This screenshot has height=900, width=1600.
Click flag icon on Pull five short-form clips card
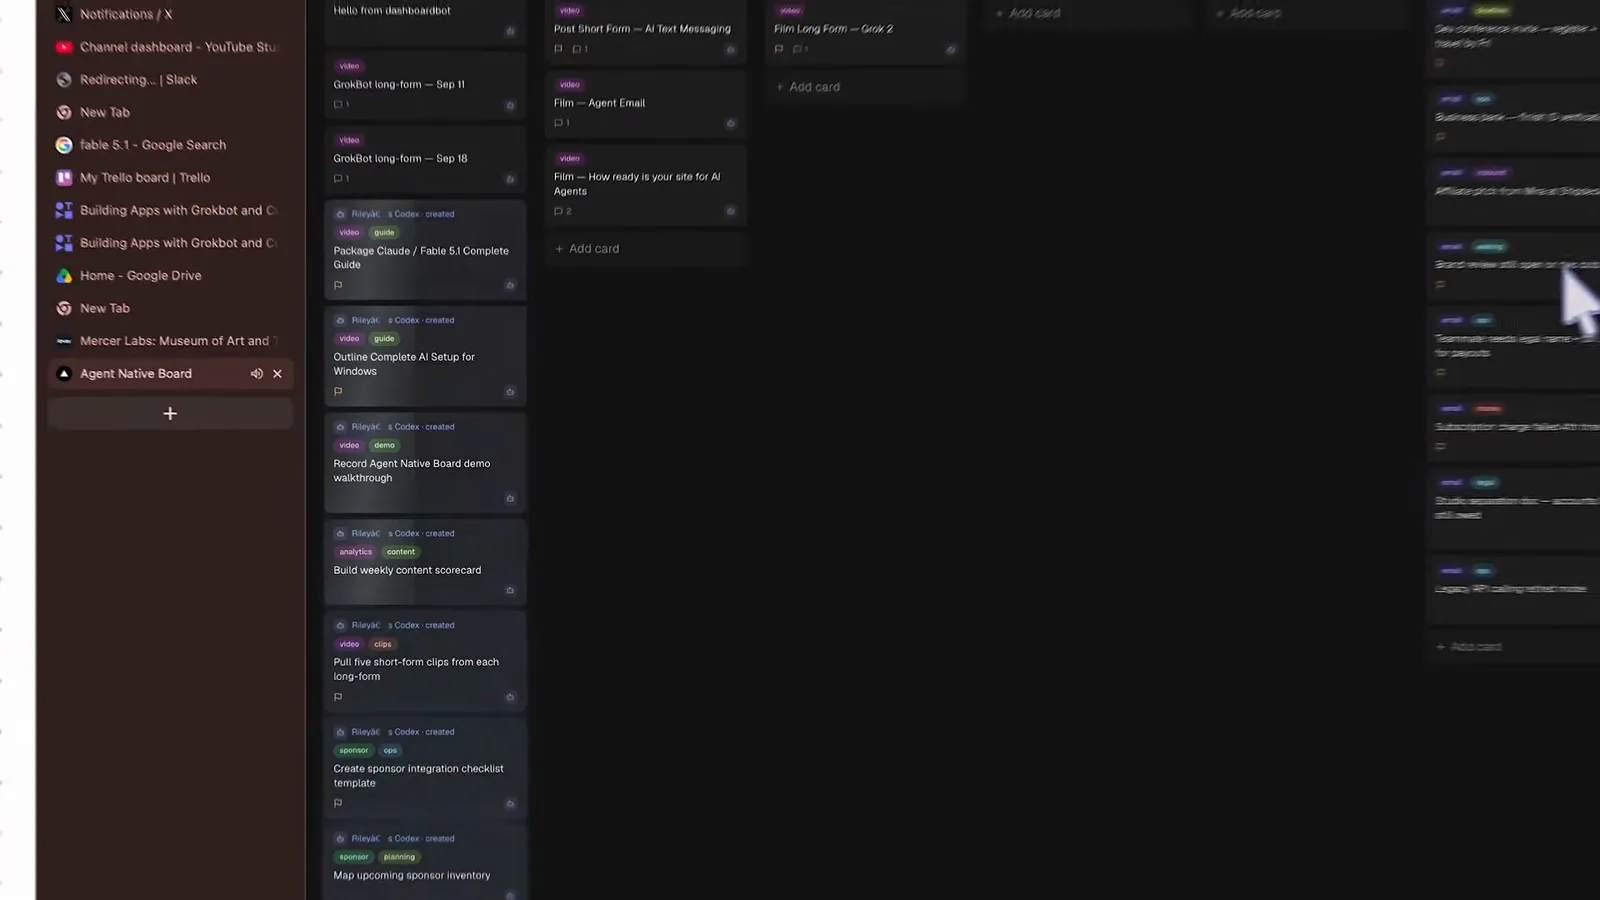[338, 697]
